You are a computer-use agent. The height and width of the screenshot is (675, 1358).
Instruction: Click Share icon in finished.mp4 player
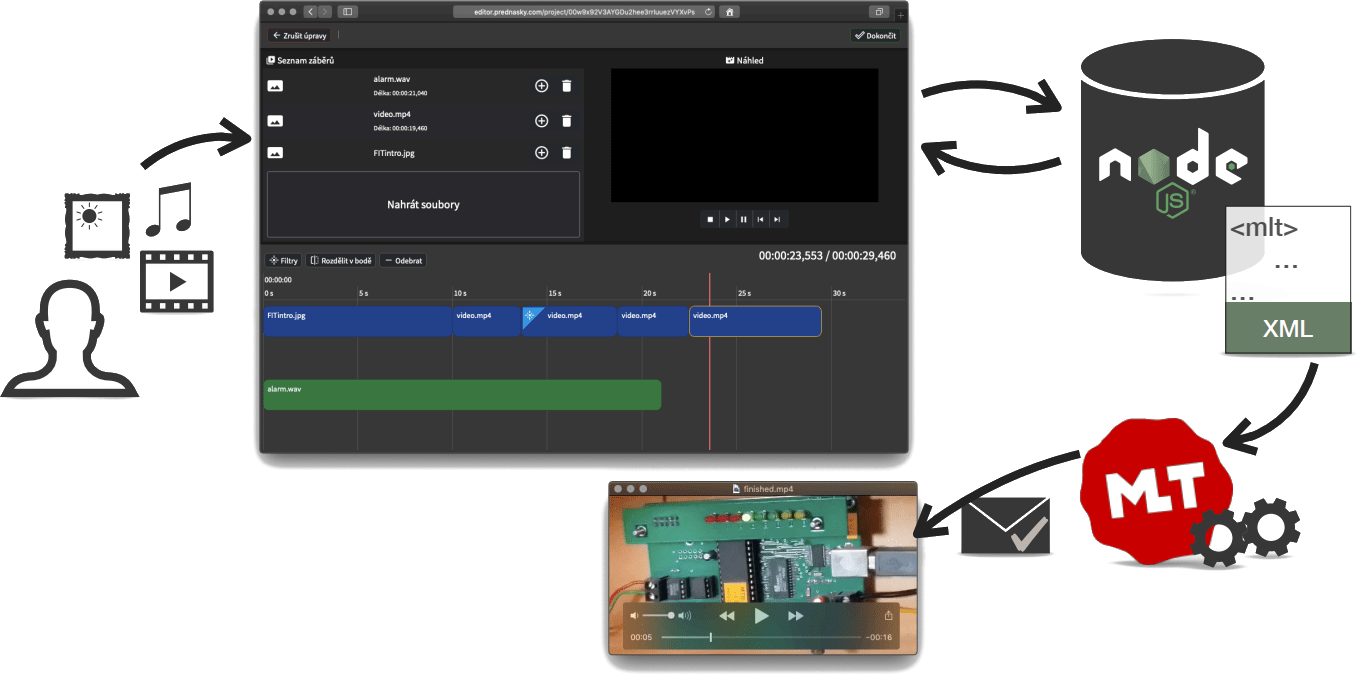pos(889,615)
